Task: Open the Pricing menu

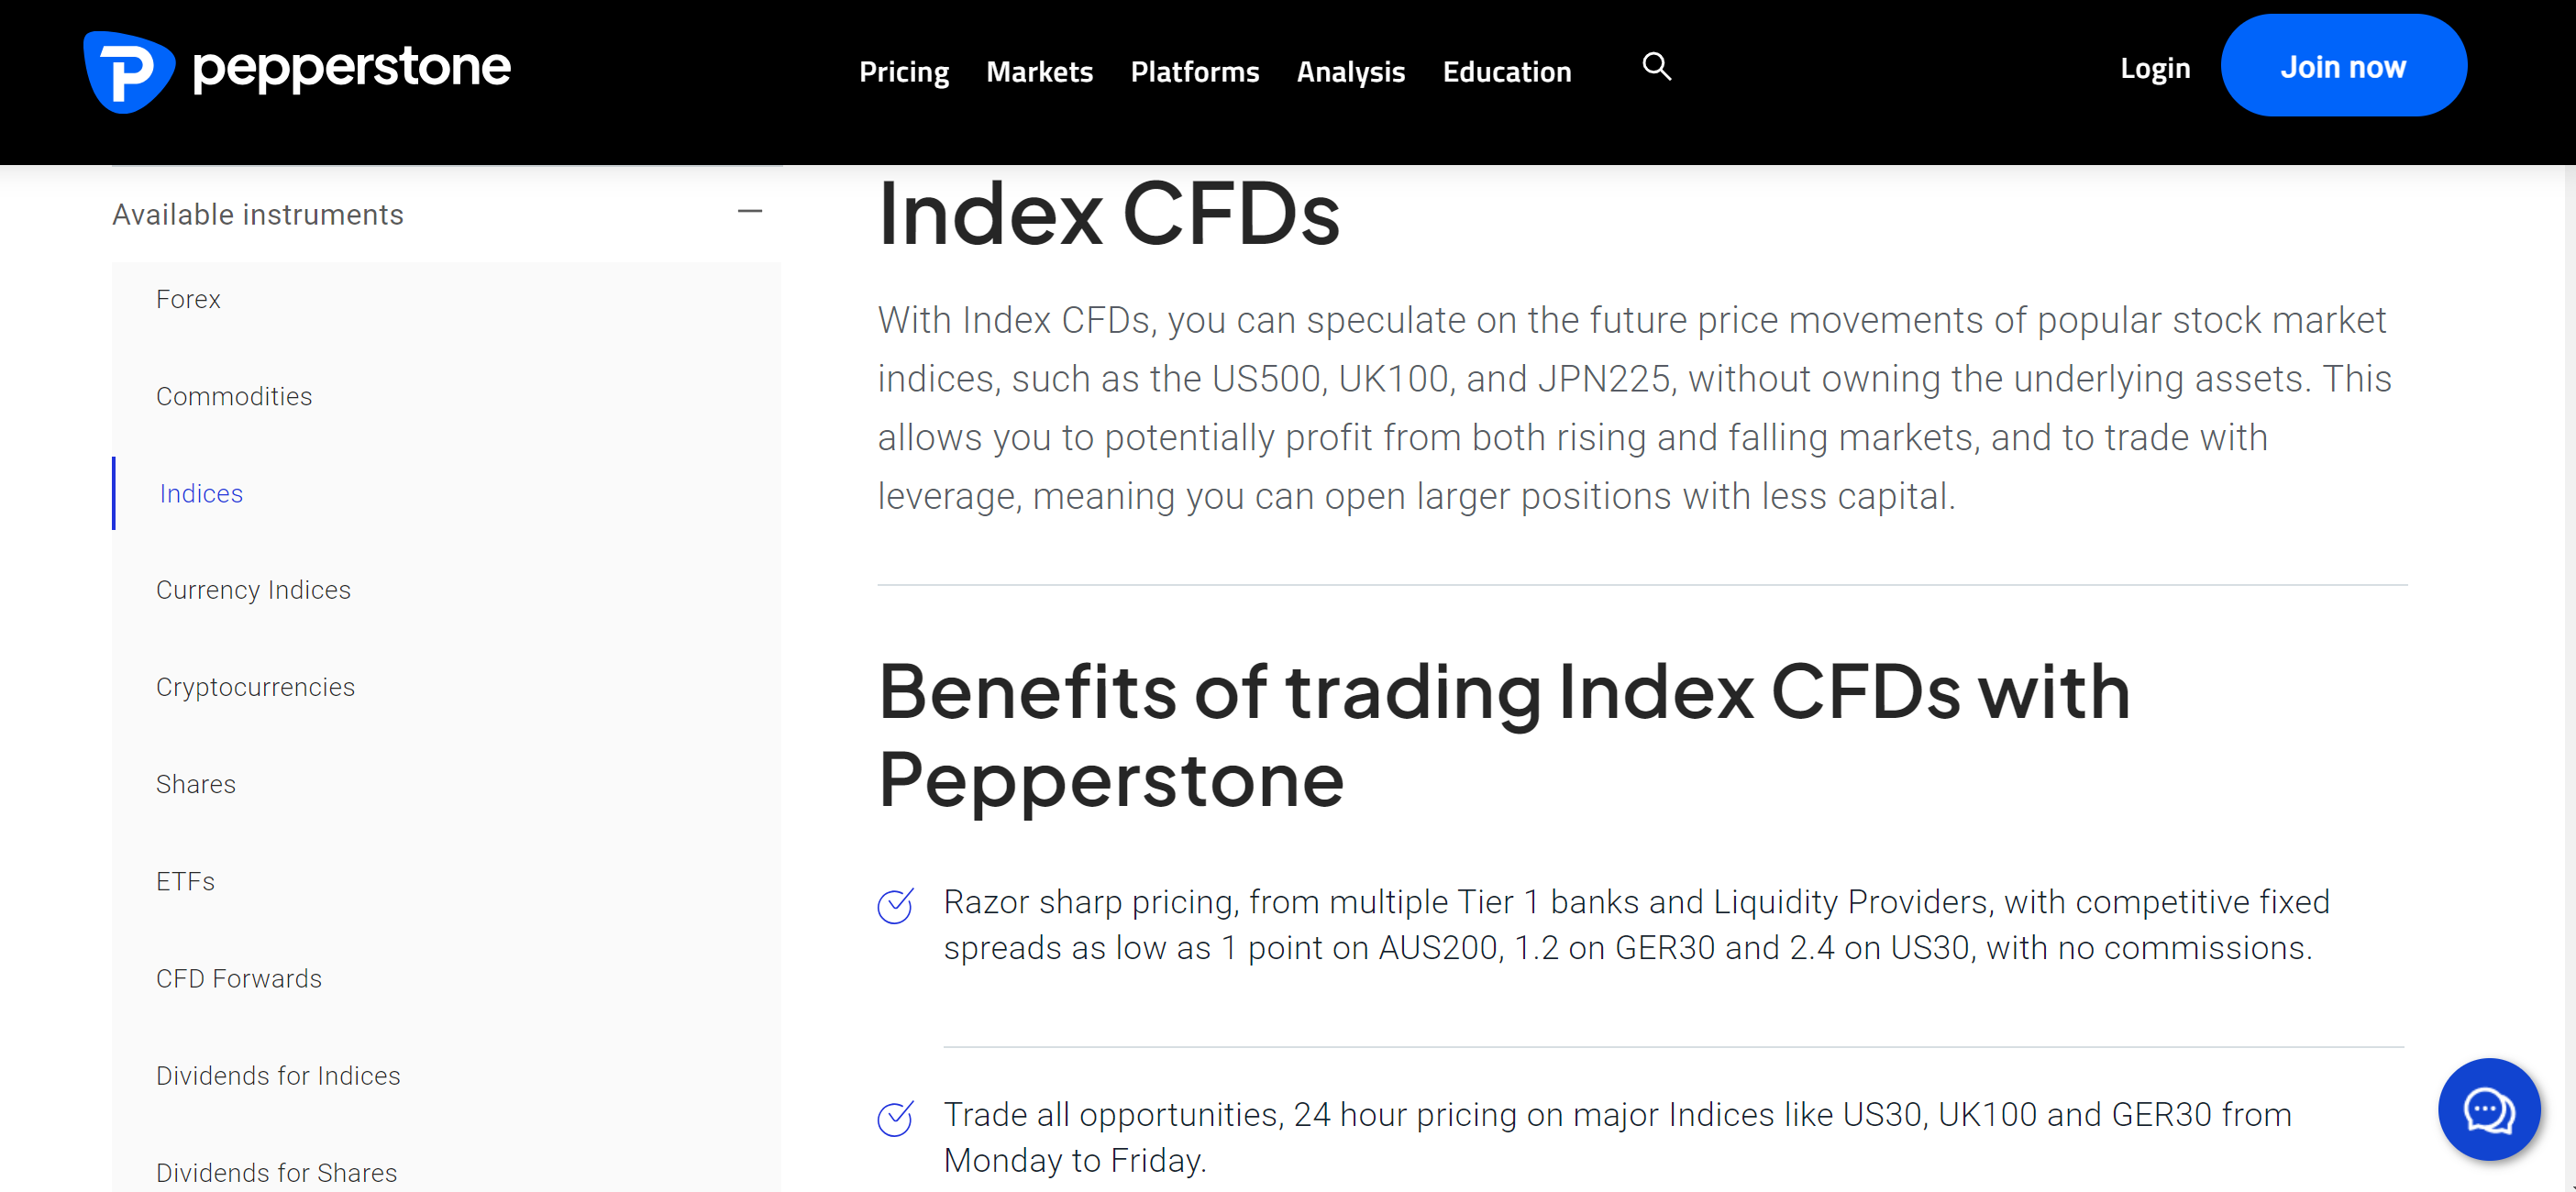Action: point(903,72)
